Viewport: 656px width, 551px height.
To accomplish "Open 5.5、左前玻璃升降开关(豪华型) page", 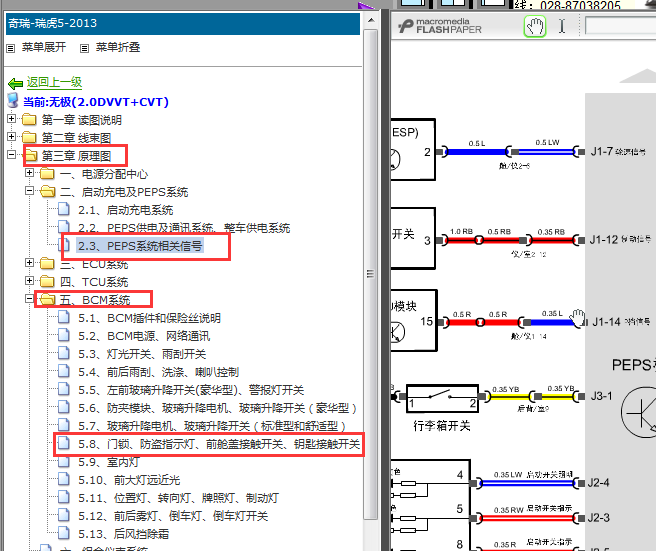I will click(x=191, y=390).
